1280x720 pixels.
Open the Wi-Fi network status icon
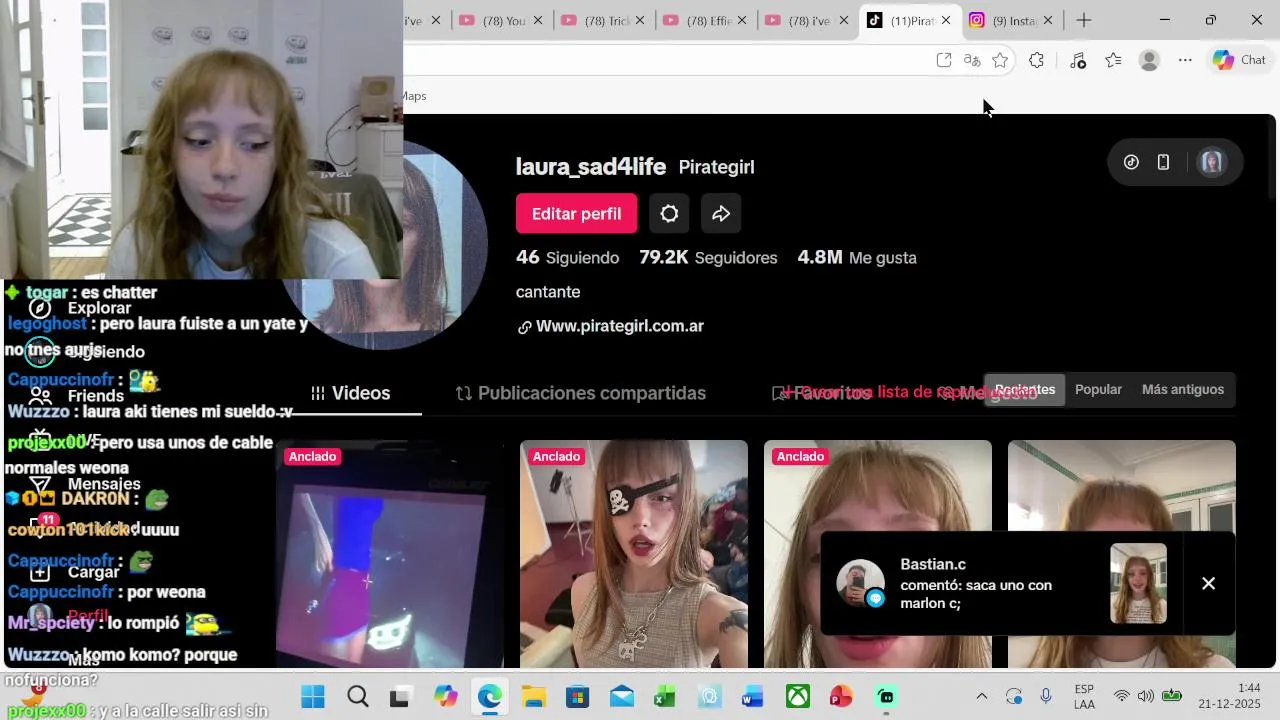point(1122,697)
